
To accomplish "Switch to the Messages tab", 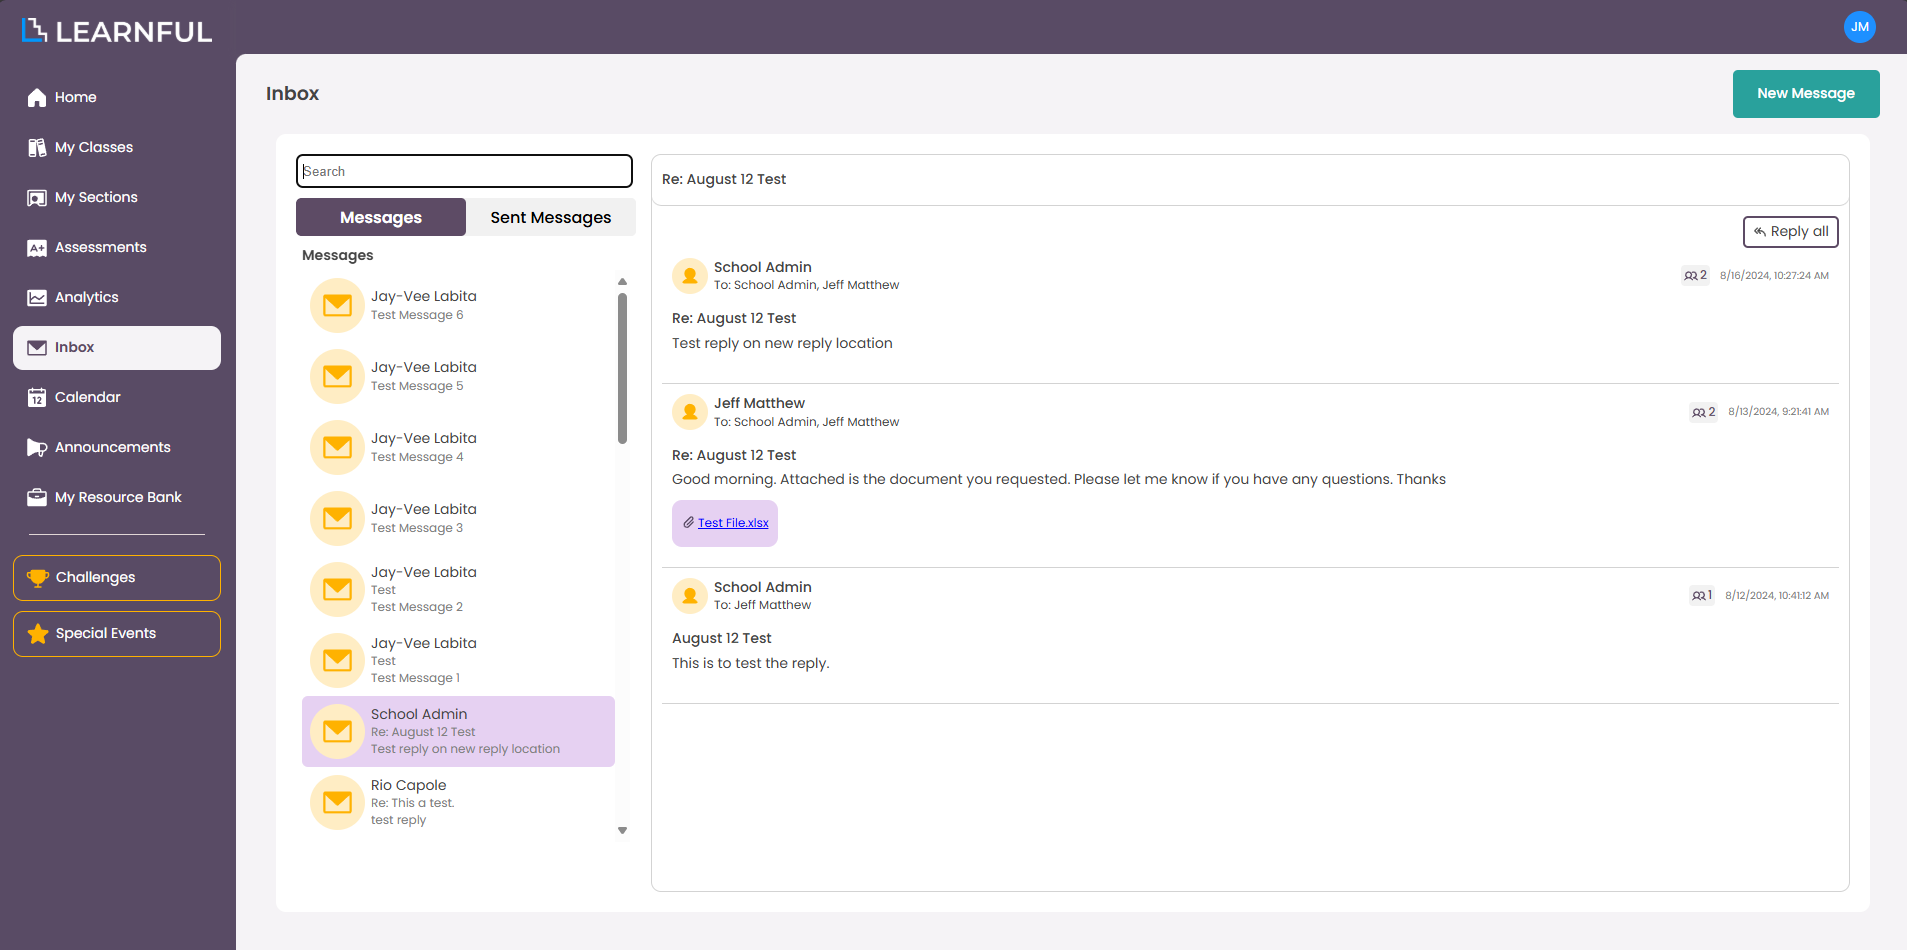I will [x=381, y=217].
